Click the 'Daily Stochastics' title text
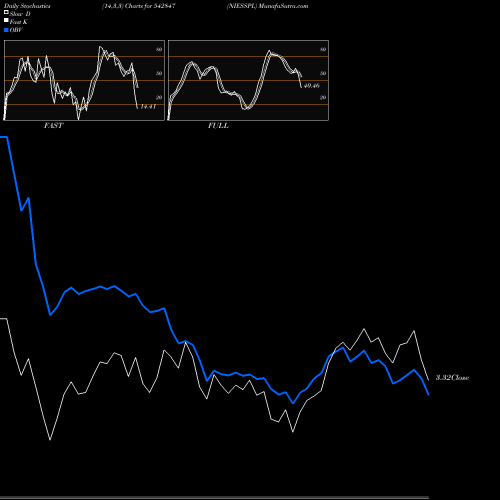Viewport: 500px width, 500px height. click(x=27, y=6)
